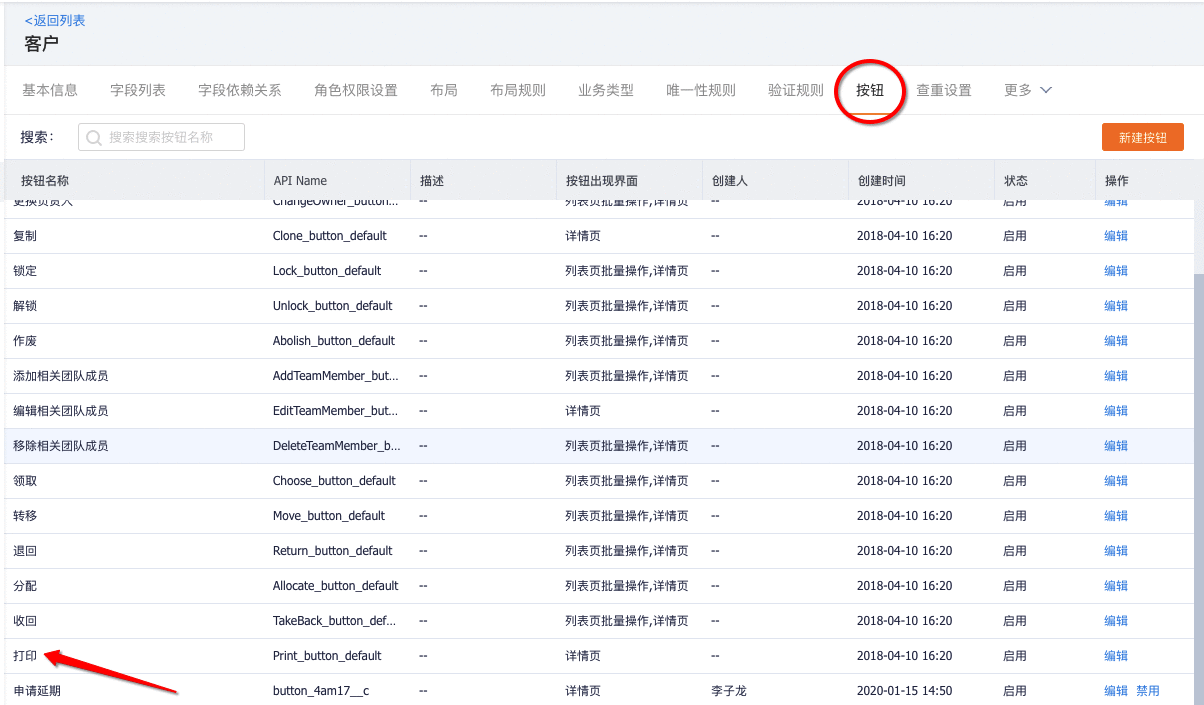1204x705 pixels.
Task: Click the 描述 column header
Action: tap(432, 181)
